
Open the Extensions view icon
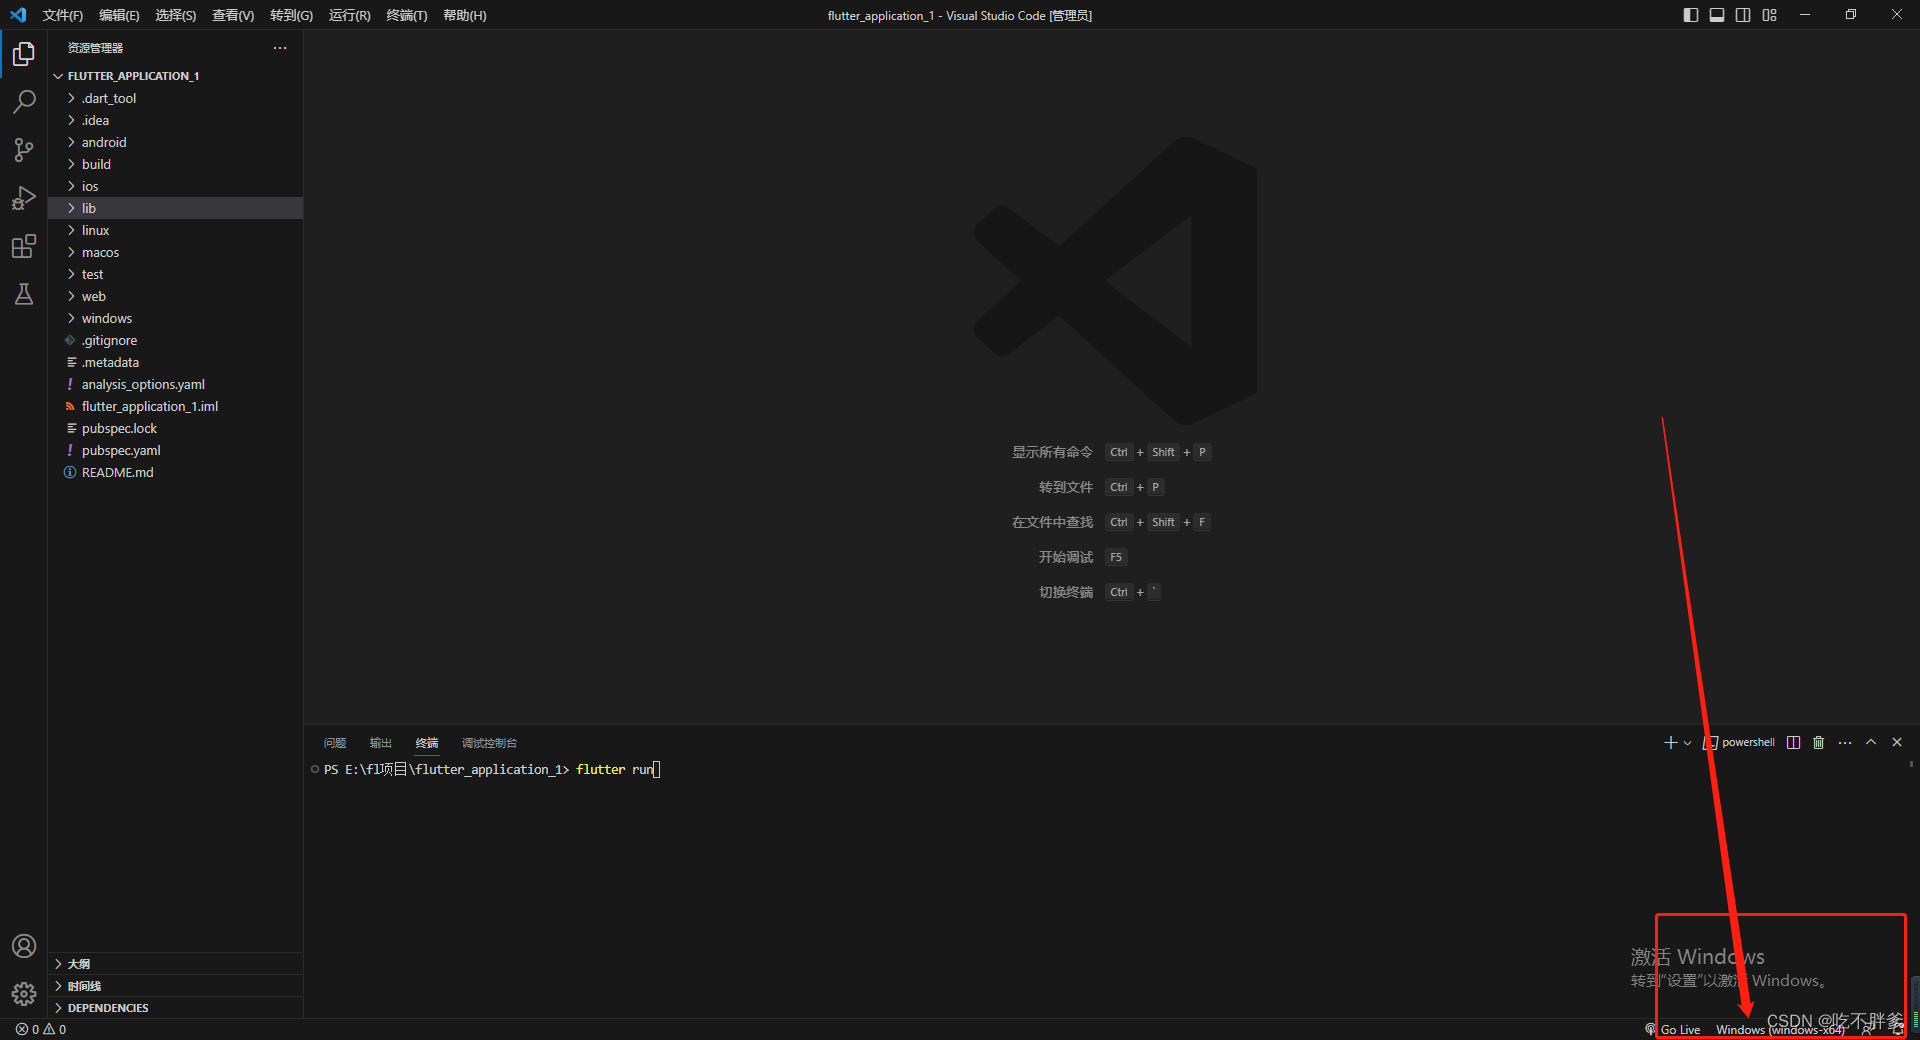pos(24,246)
